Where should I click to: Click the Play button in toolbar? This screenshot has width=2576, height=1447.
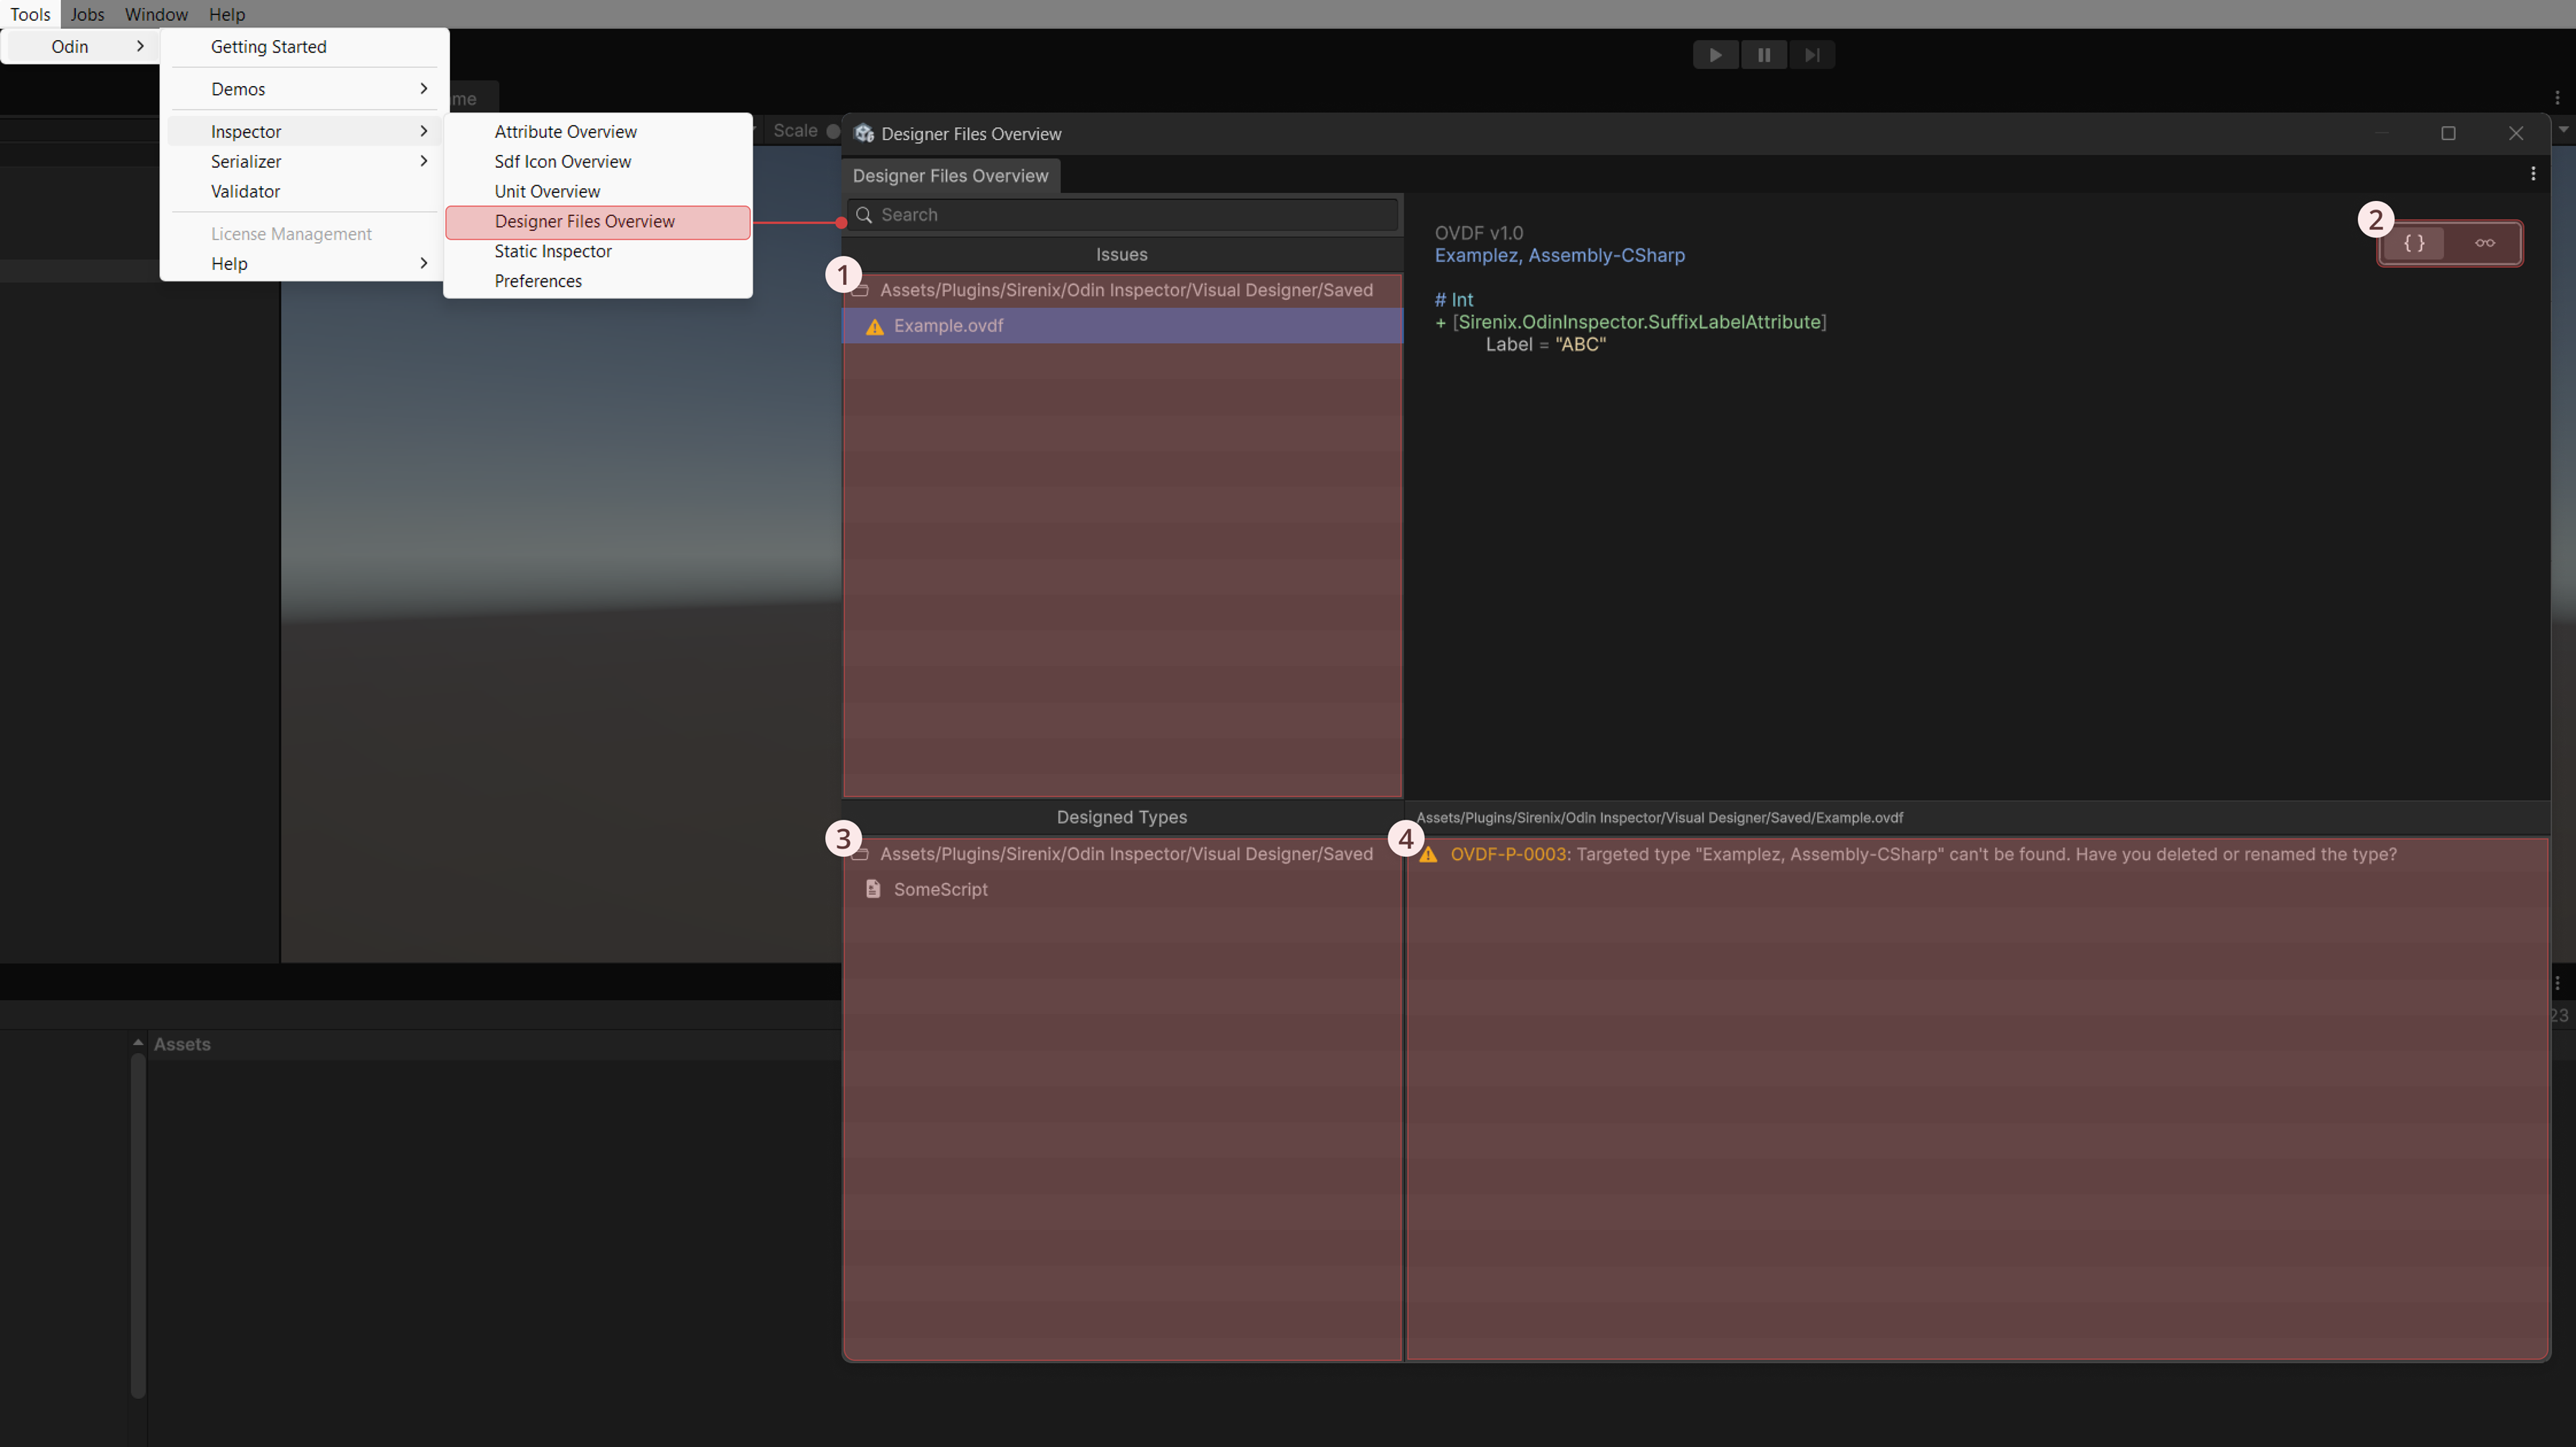click(1715, 55)
